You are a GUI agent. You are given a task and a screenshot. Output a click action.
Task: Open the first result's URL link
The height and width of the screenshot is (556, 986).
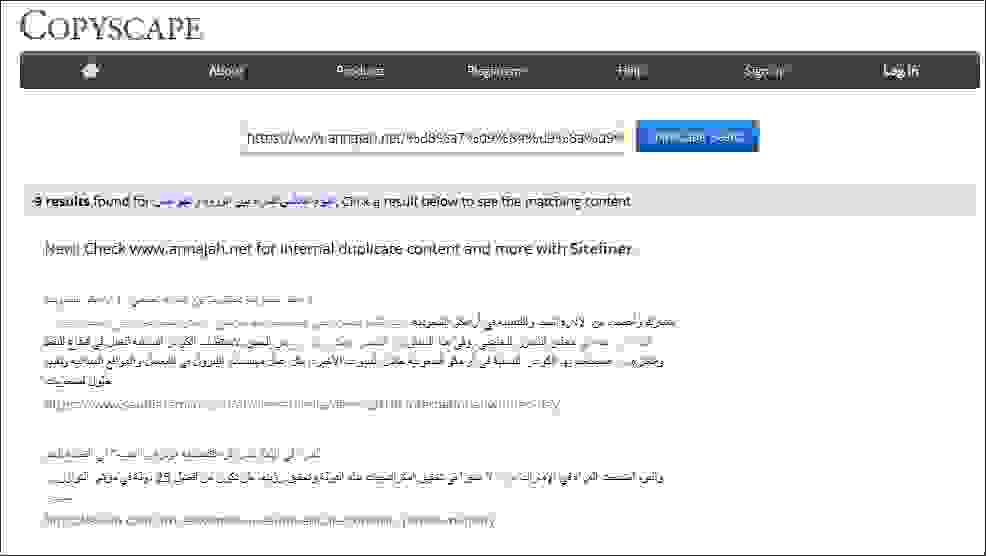click(x=301, y=404)
